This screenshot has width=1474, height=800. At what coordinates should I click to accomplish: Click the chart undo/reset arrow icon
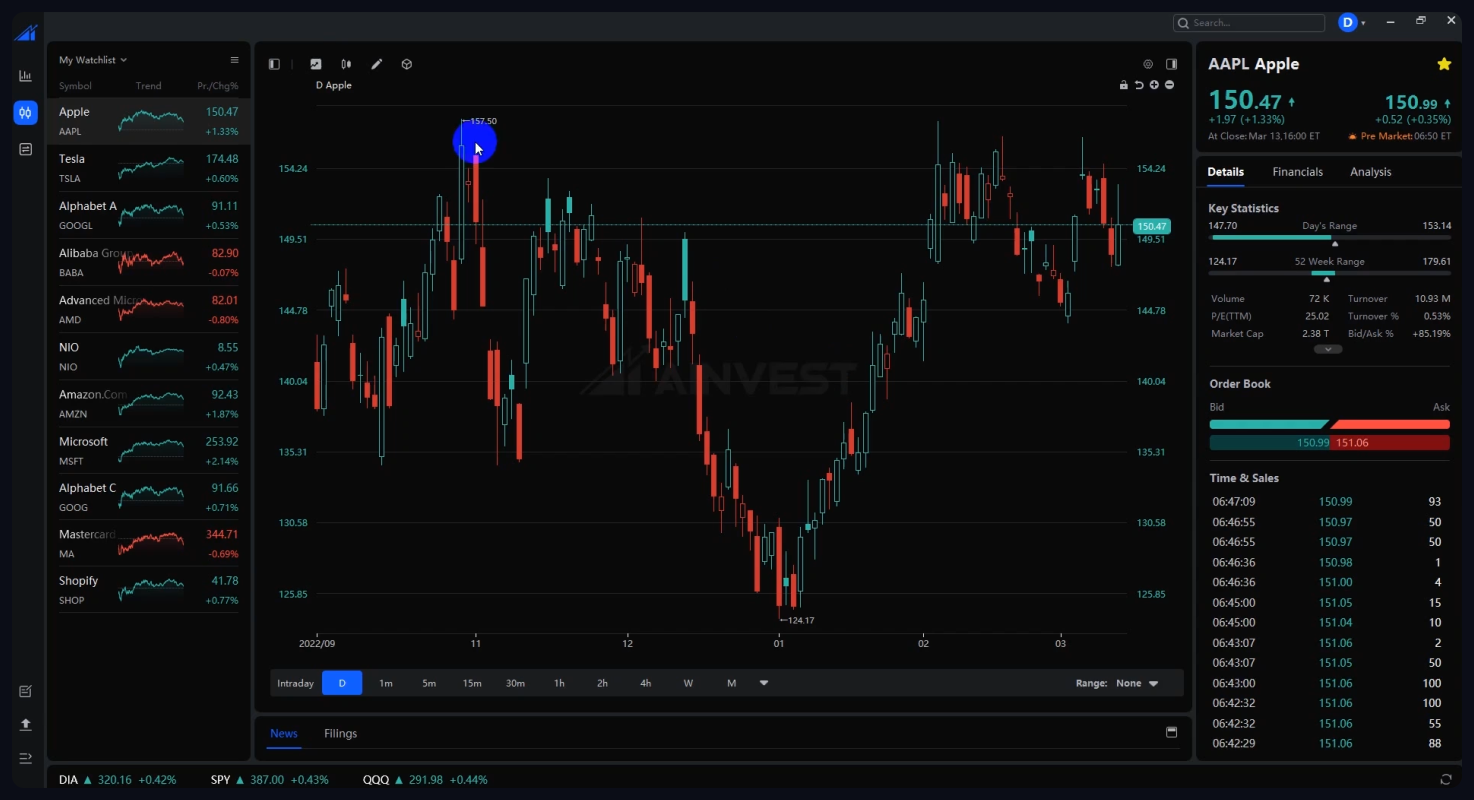tap(1139, 85)
